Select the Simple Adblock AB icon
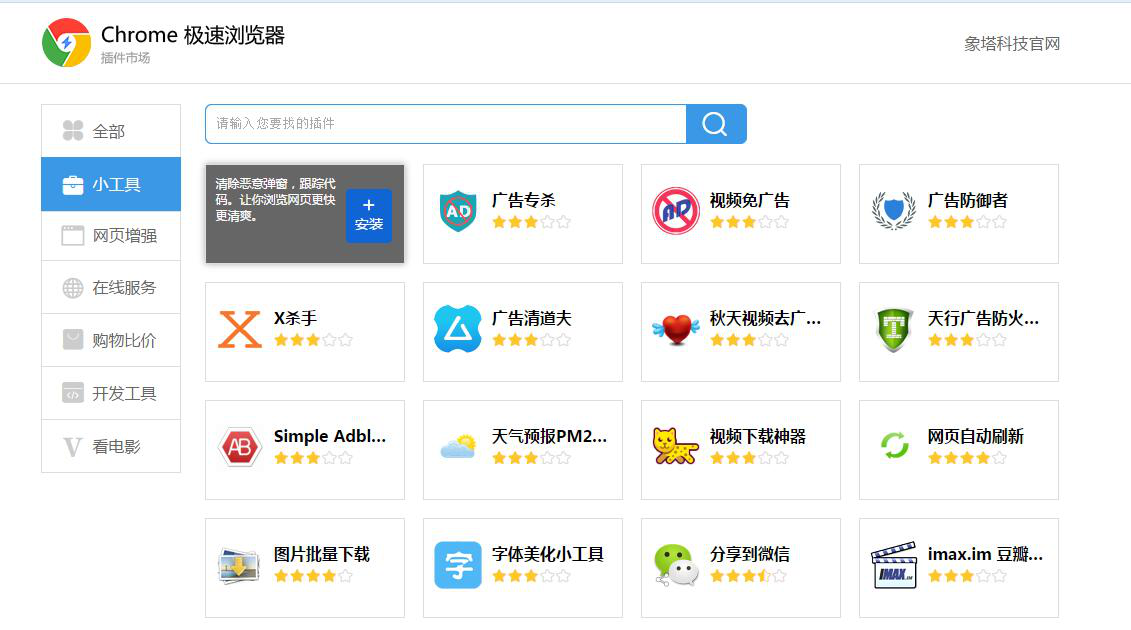The image size is (1131, 630). click(x=239, y=447)
